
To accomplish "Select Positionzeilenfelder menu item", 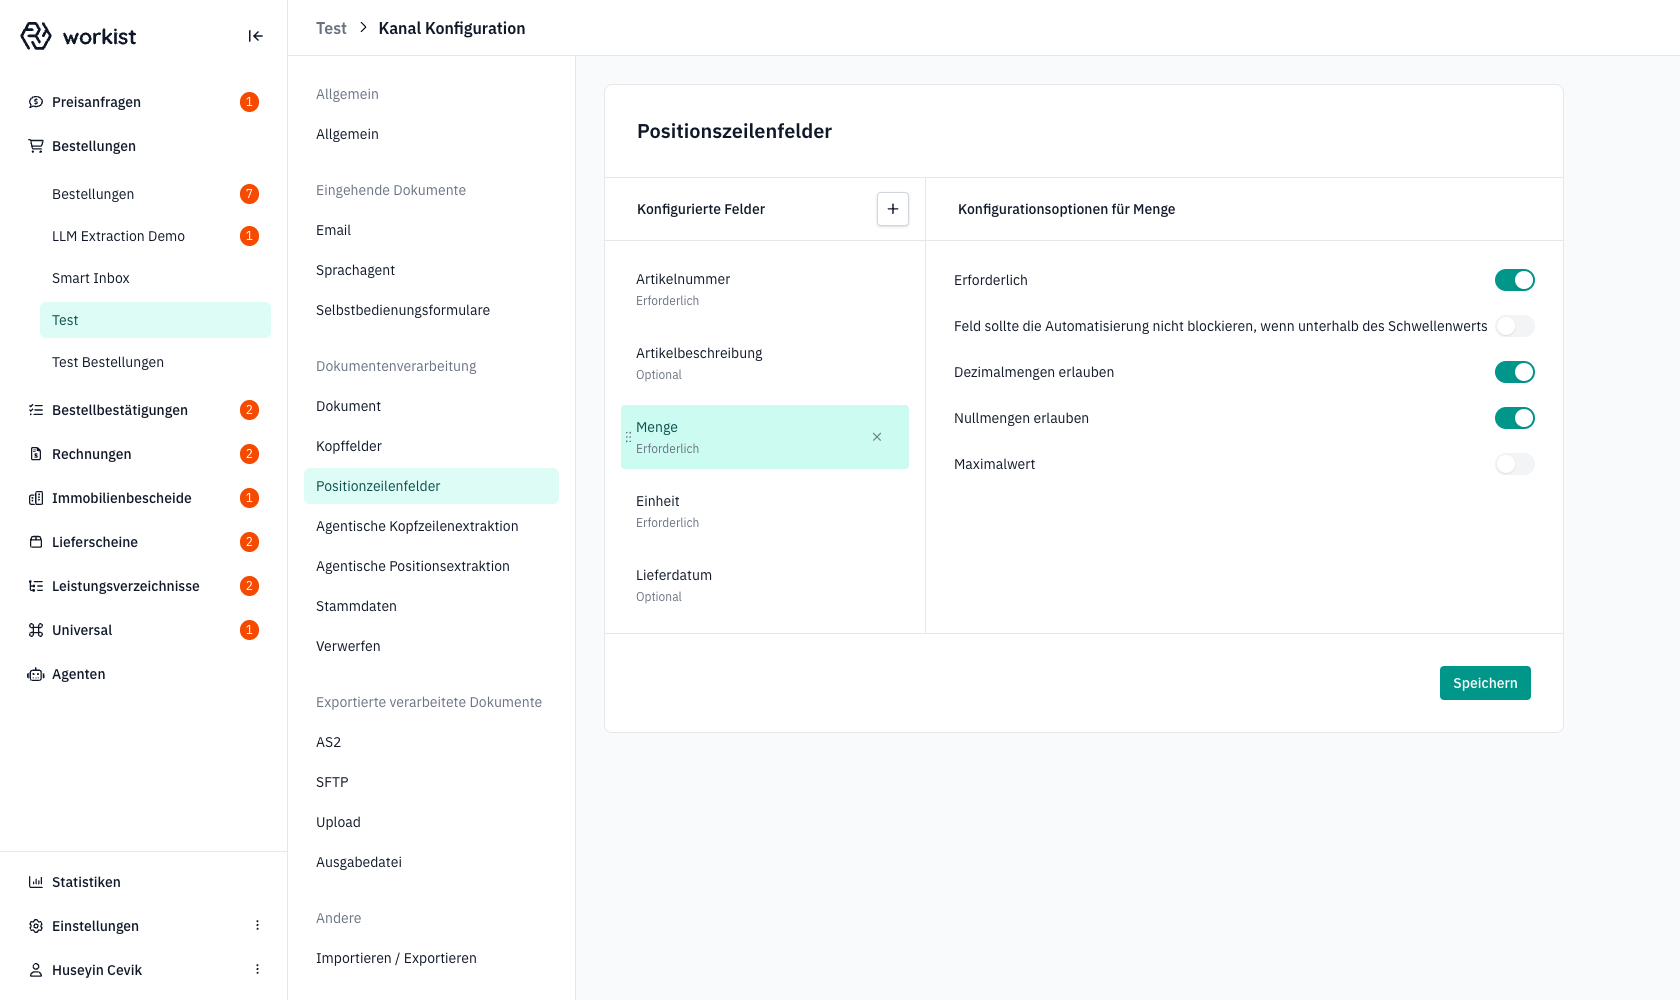I will pyautogui.click(x=431, y=486).
